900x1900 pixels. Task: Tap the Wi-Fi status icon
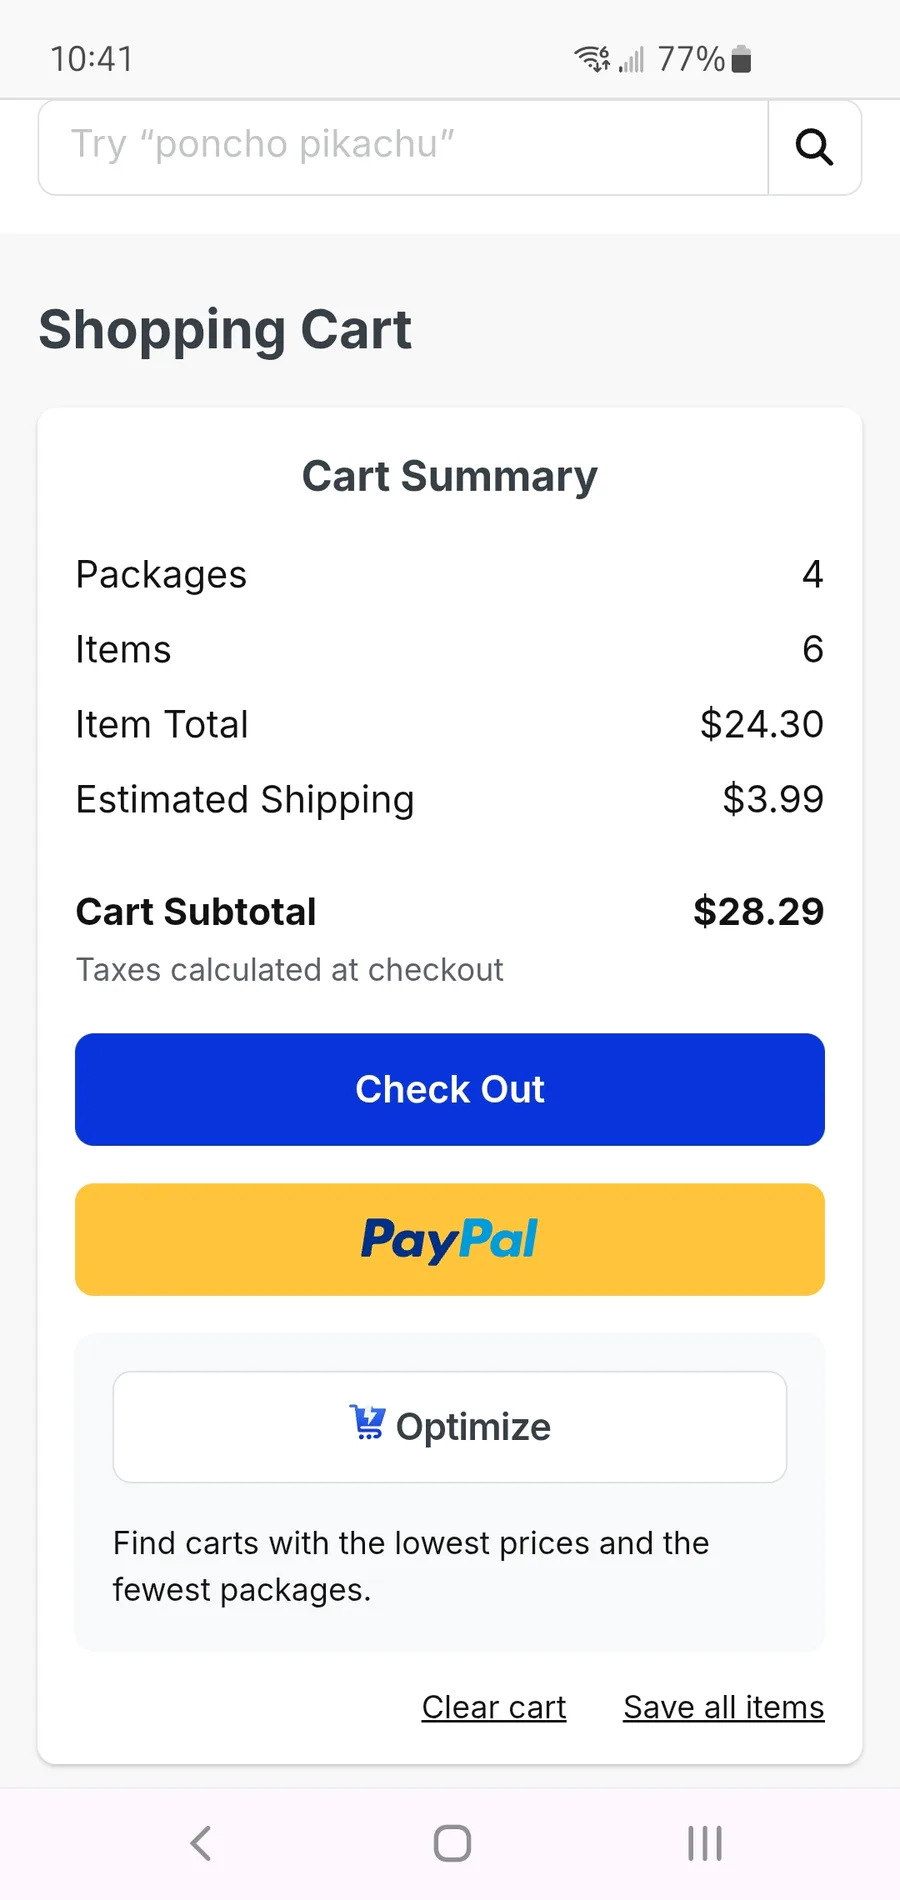pos(592,59)
